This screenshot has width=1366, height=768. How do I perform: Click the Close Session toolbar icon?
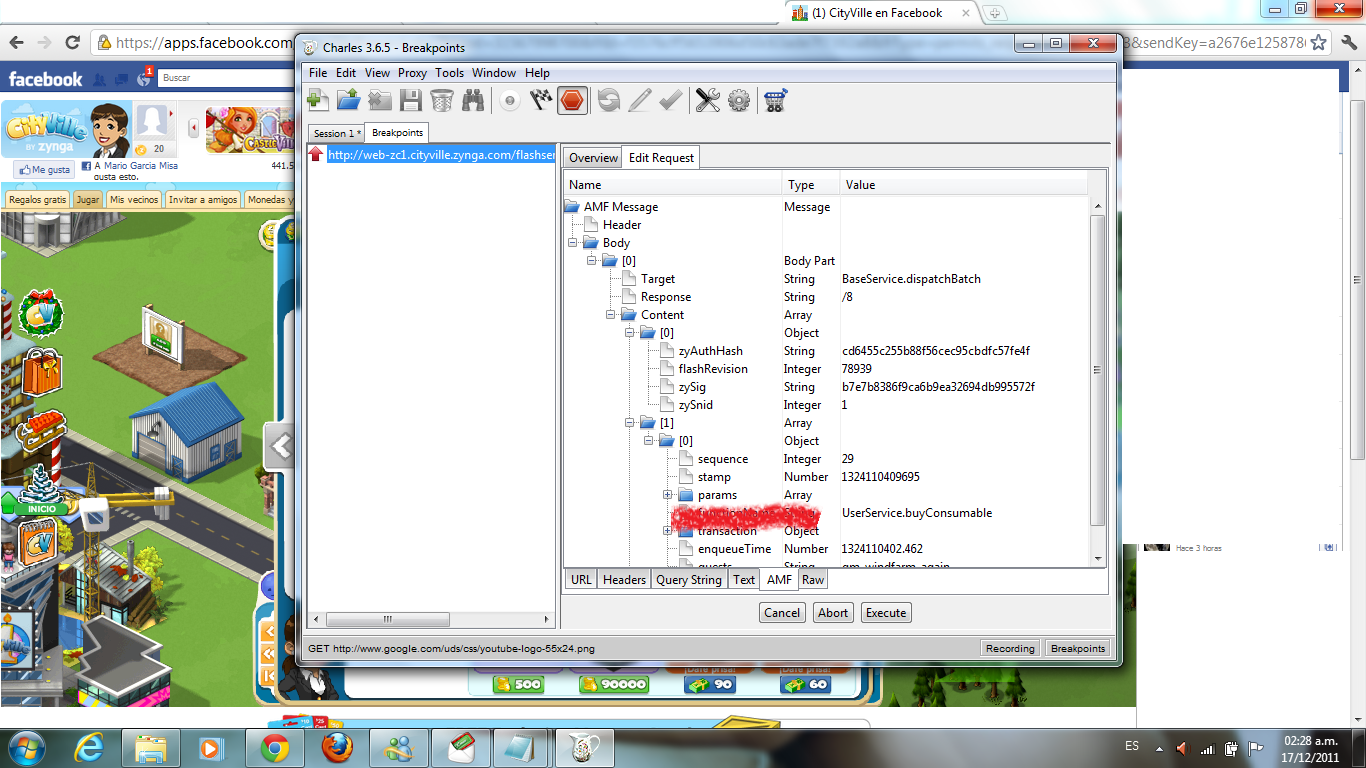pos(379,100)
